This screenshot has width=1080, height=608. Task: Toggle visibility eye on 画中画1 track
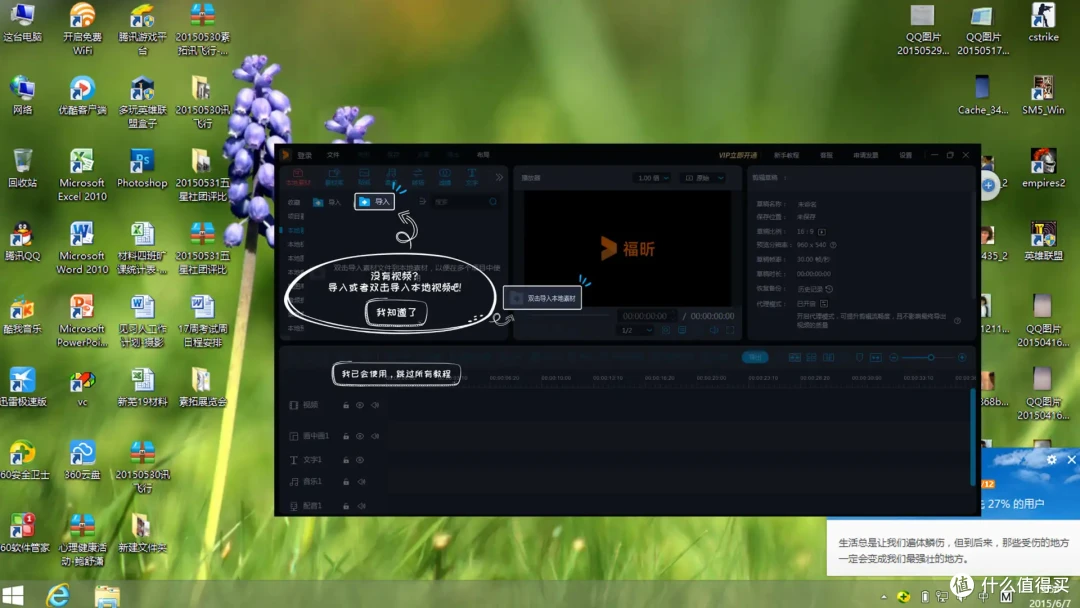(x=360, y=436)
